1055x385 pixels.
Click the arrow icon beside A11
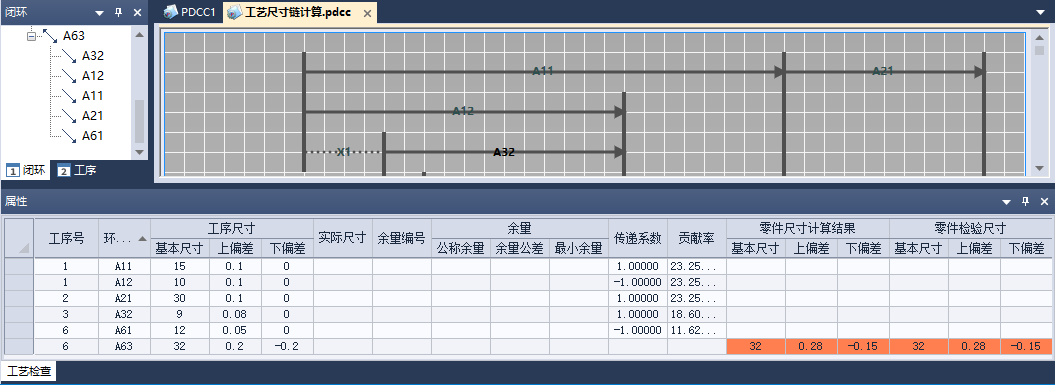click(x=70, y=96)
